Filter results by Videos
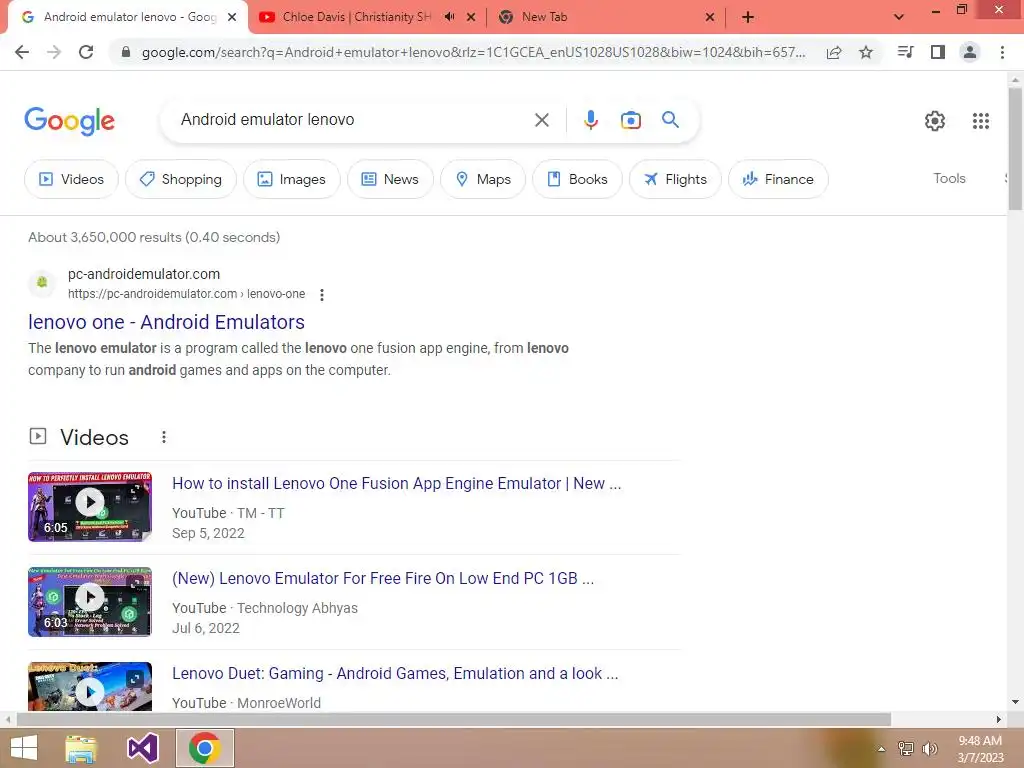This screenshot has width=1024, height=768. (x=71, y=179)
